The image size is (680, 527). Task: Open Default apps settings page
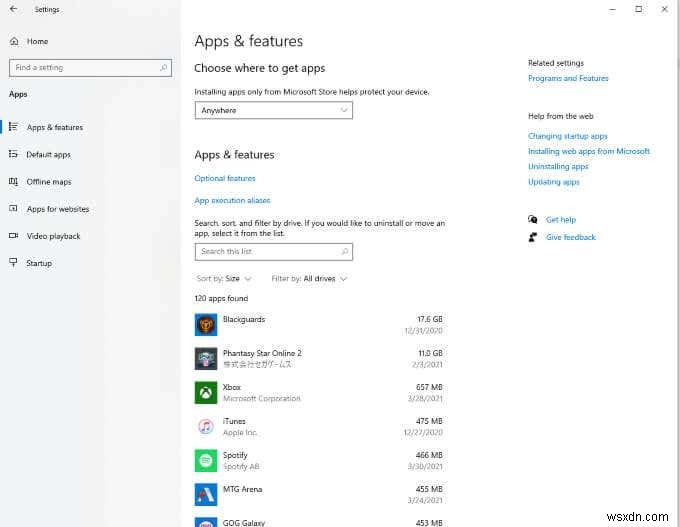tap(49, 154)
